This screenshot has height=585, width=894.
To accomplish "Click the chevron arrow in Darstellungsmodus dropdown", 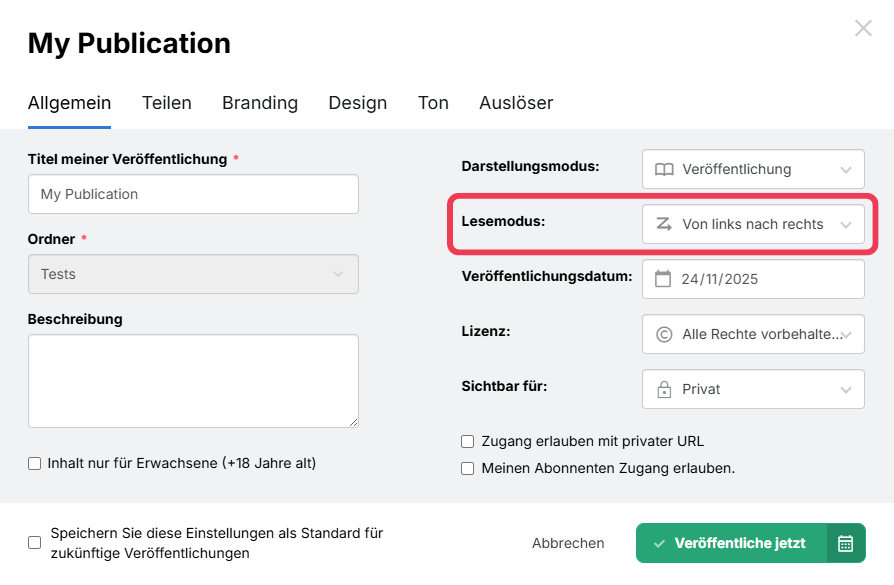I will pyautogui.click(x=846, y=170).
